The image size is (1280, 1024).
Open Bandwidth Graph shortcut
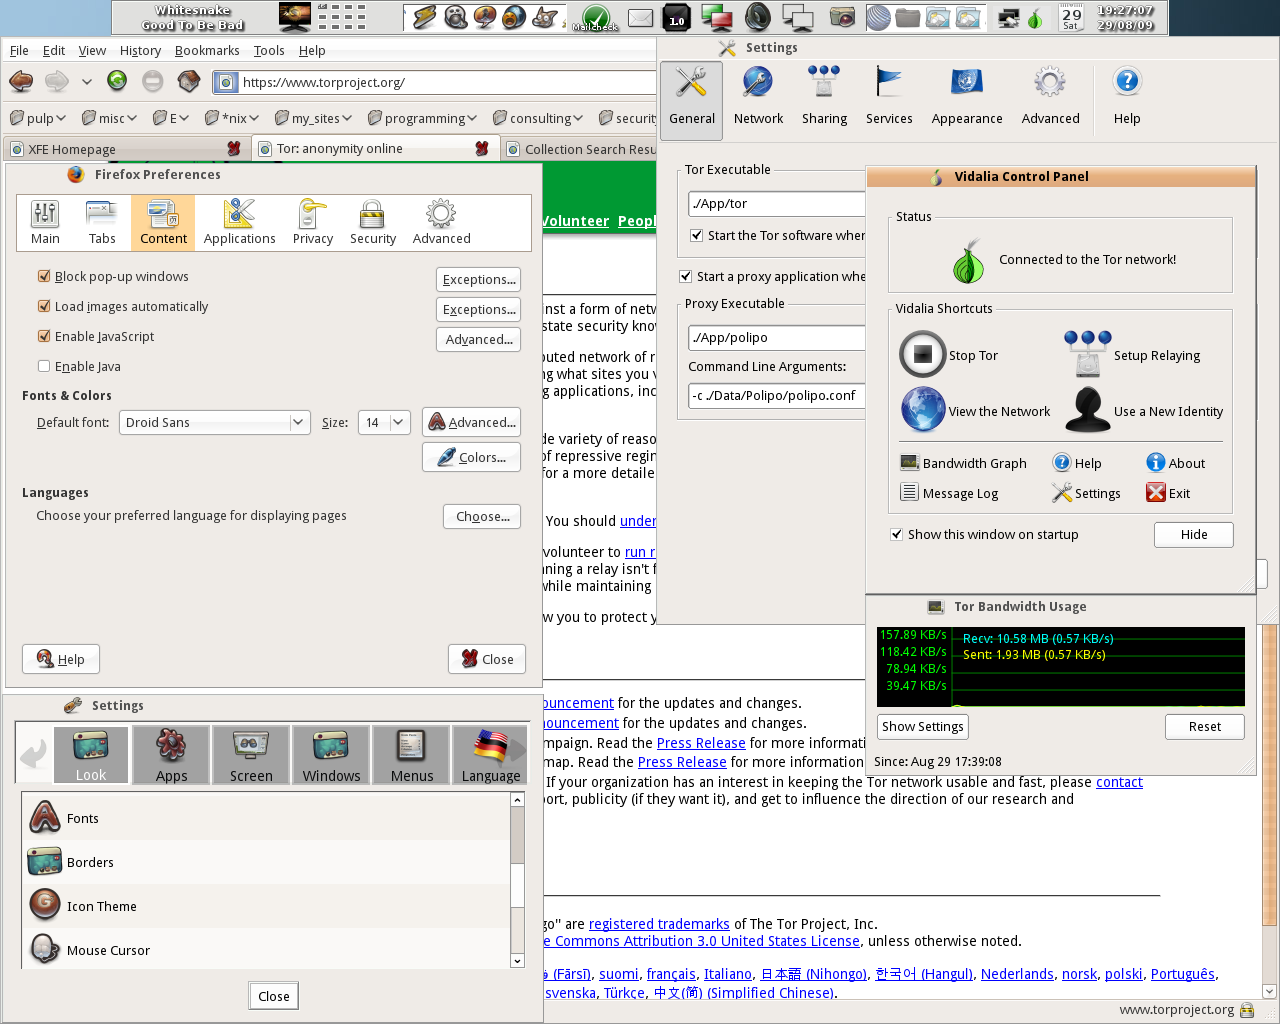tap(964, 463)
